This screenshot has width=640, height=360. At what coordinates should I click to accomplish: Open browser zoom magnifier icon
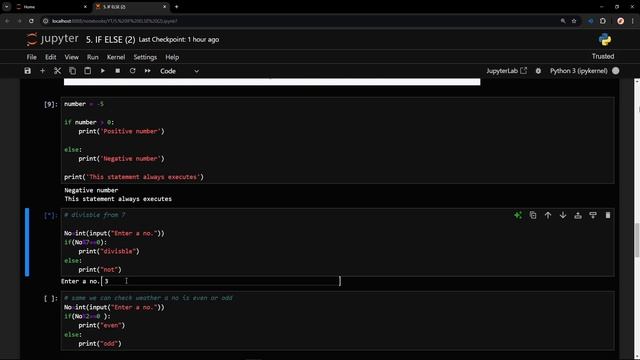(x=563, y=21)
